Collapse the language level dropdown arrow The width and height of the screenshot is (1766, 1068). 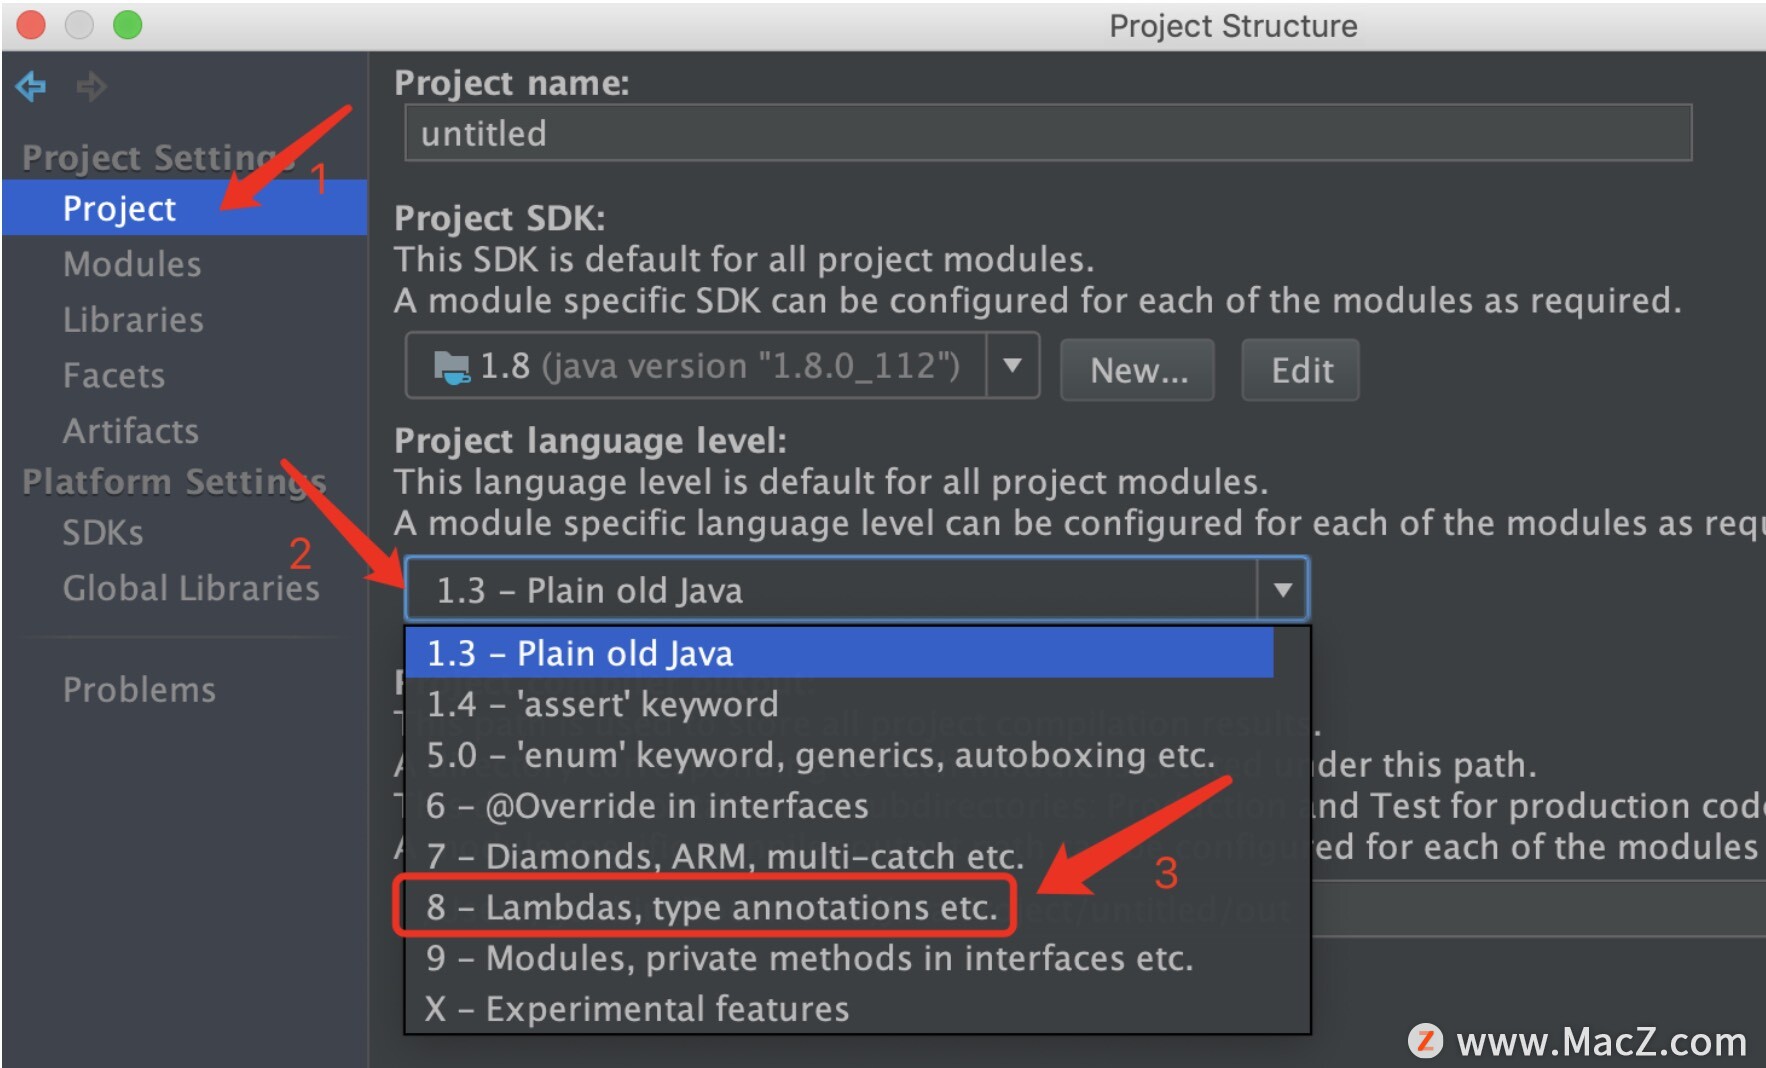tap(1282, 590)
